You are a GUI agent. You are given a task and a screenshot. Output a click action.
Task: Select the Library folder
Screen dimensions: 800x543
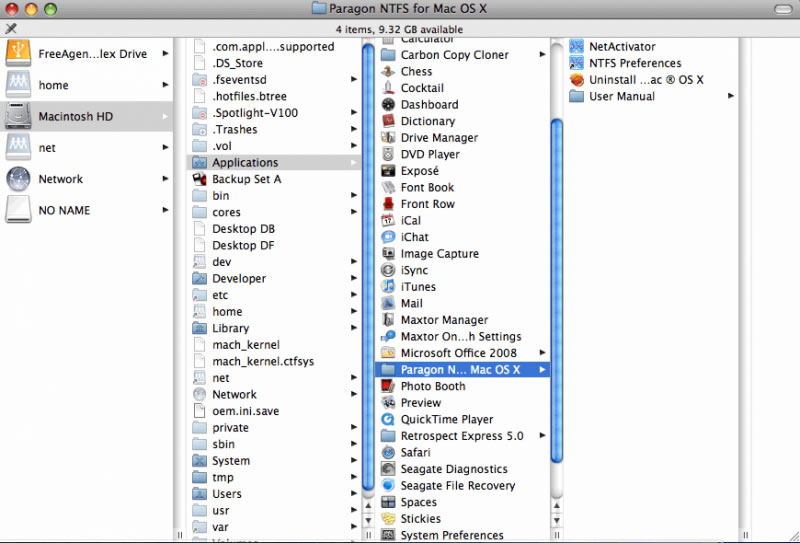tap(230, 328)
